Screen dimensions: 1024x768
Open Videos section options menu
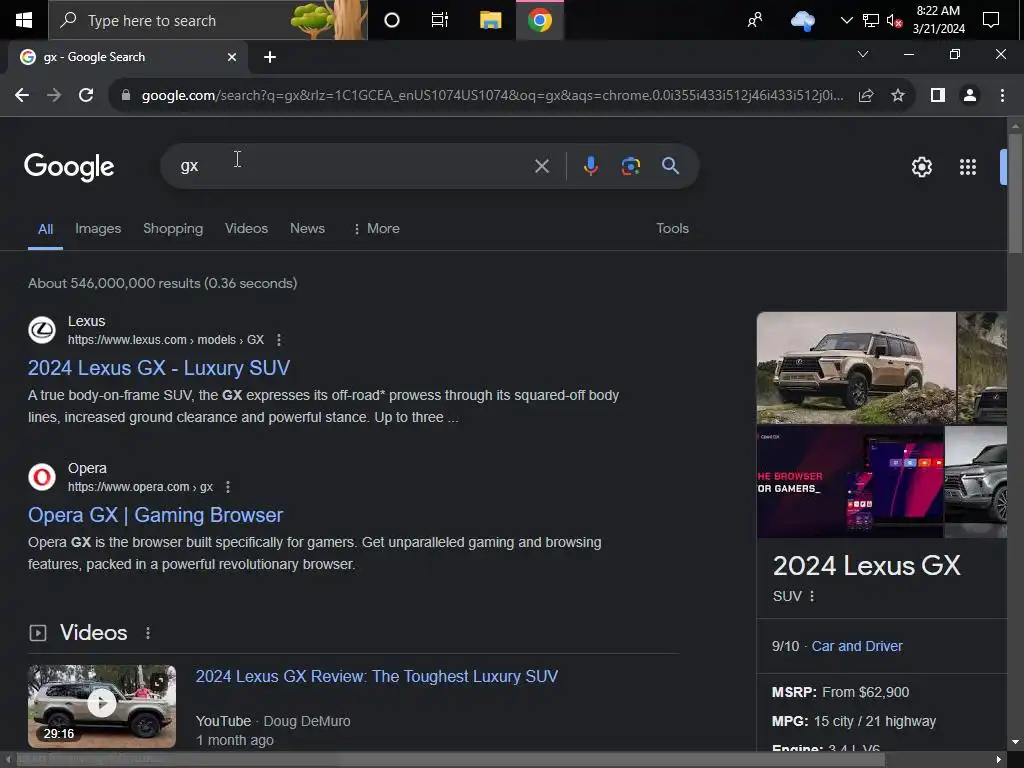148,633
